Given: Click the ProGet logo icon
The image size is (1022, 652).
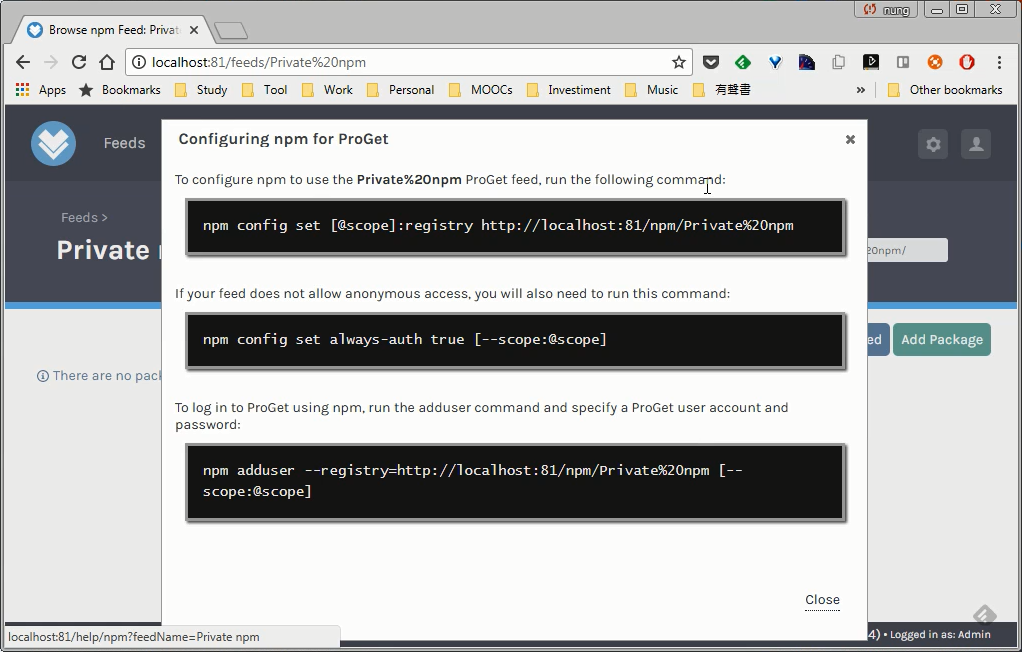Looking at the screenshot, I should pyautogui.click(x=53, y=143).
